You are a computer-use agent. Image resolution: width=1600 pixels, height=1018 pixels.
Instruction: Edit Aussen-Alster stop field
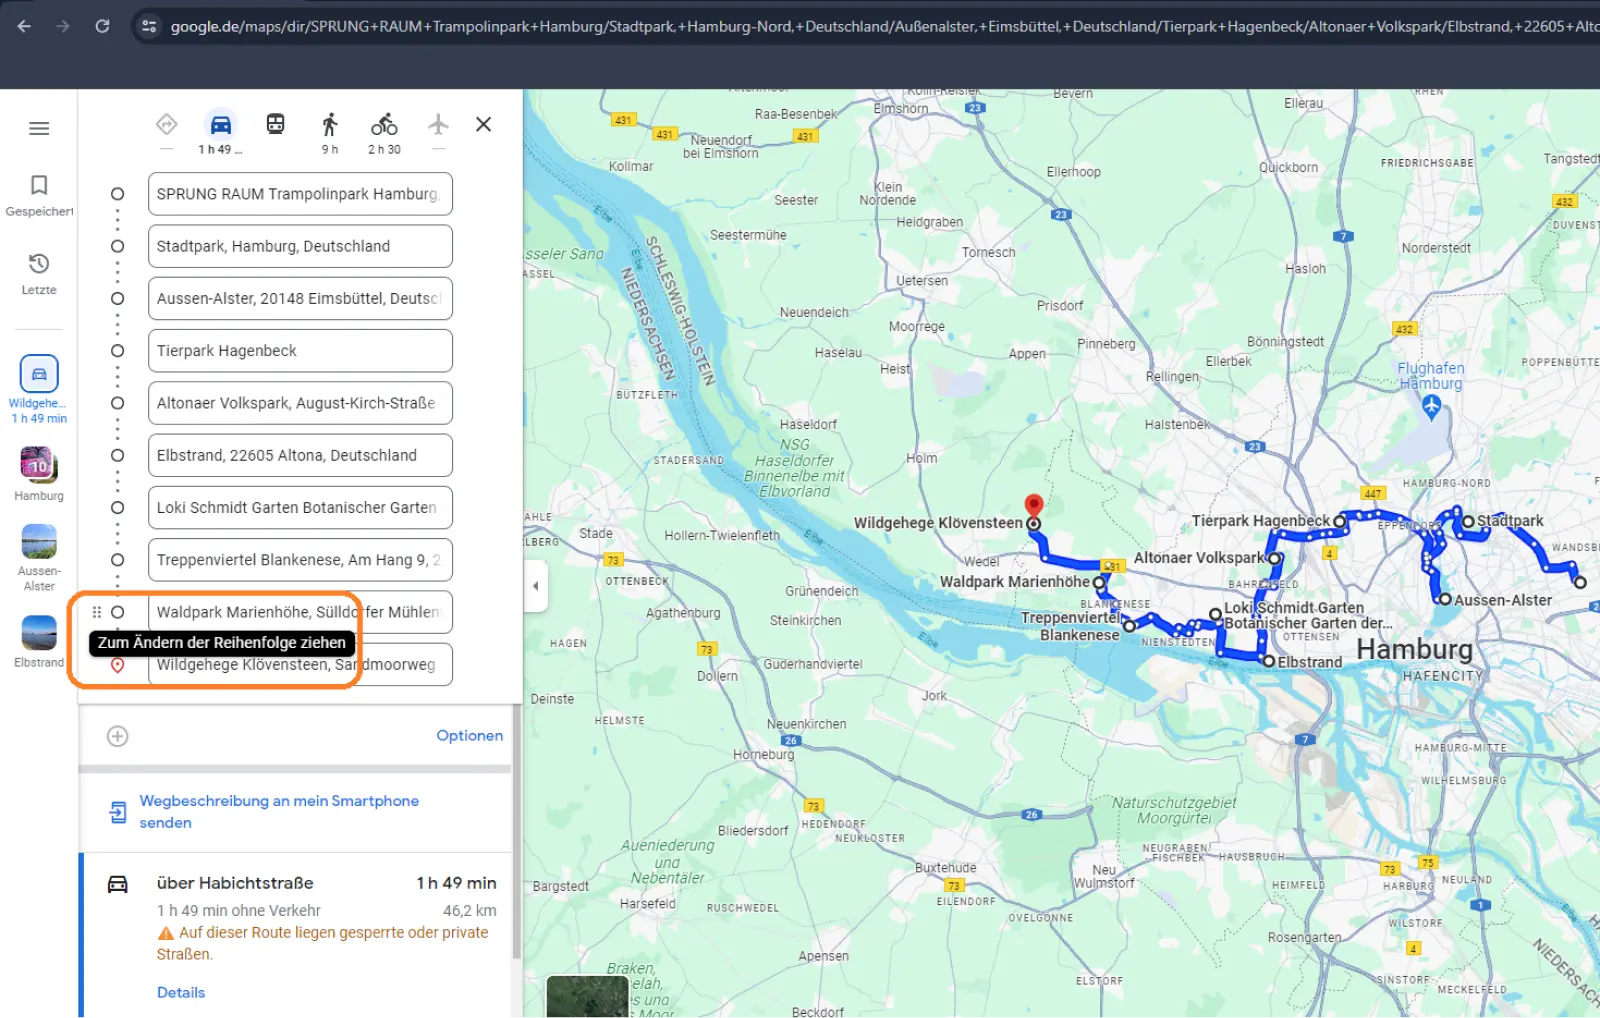pyautogui.click(x=300, y=298)
